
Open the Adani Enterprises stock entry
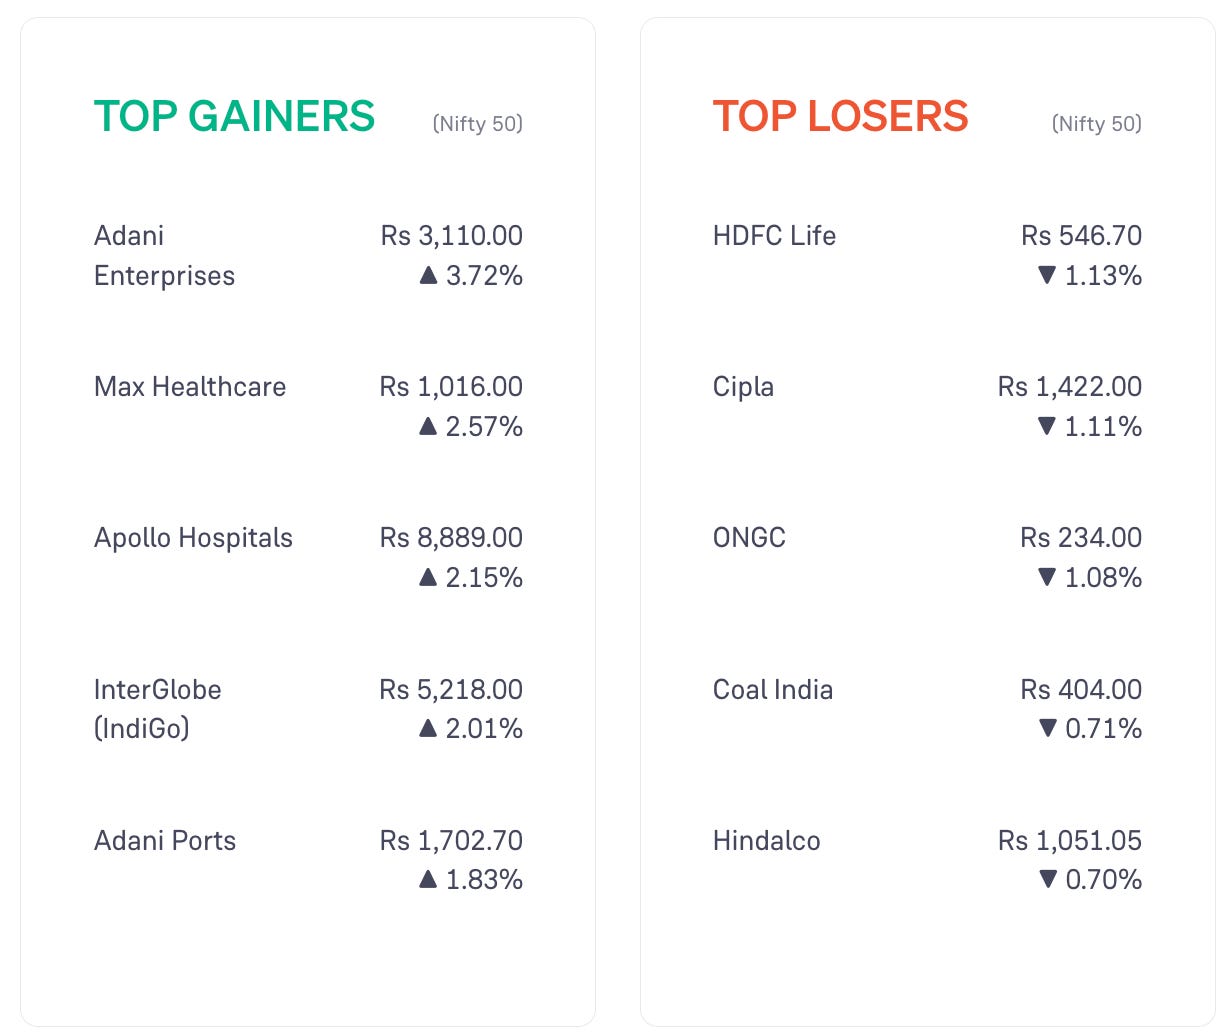pos(164,255)
